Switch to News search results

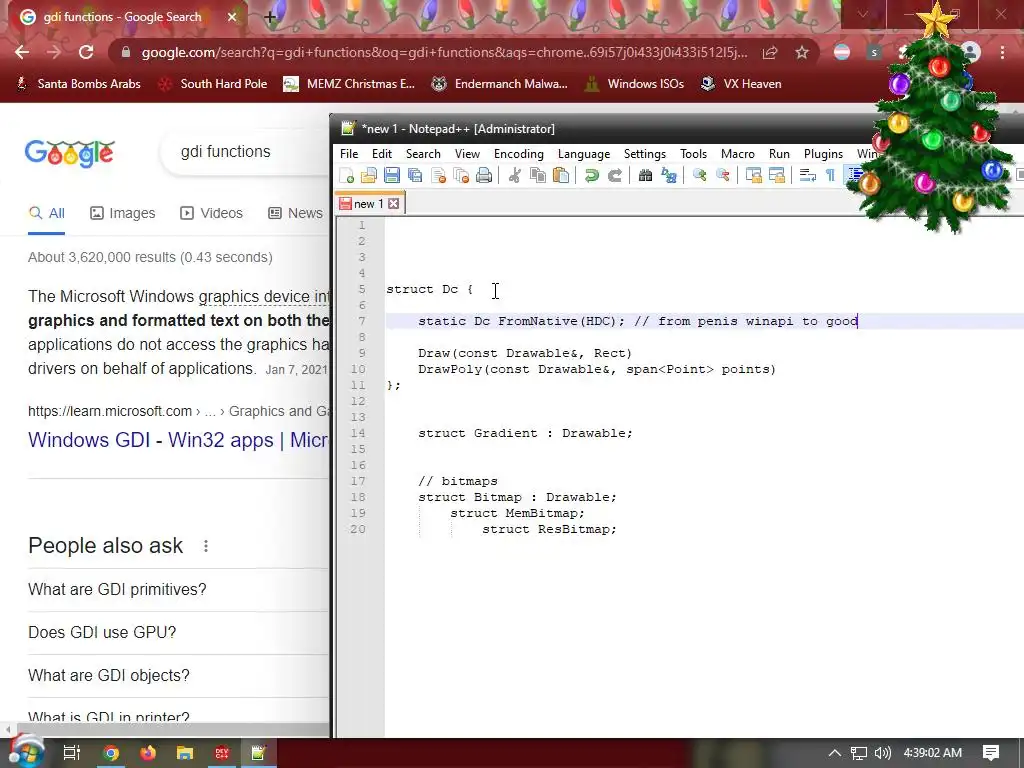click(295, 214)
